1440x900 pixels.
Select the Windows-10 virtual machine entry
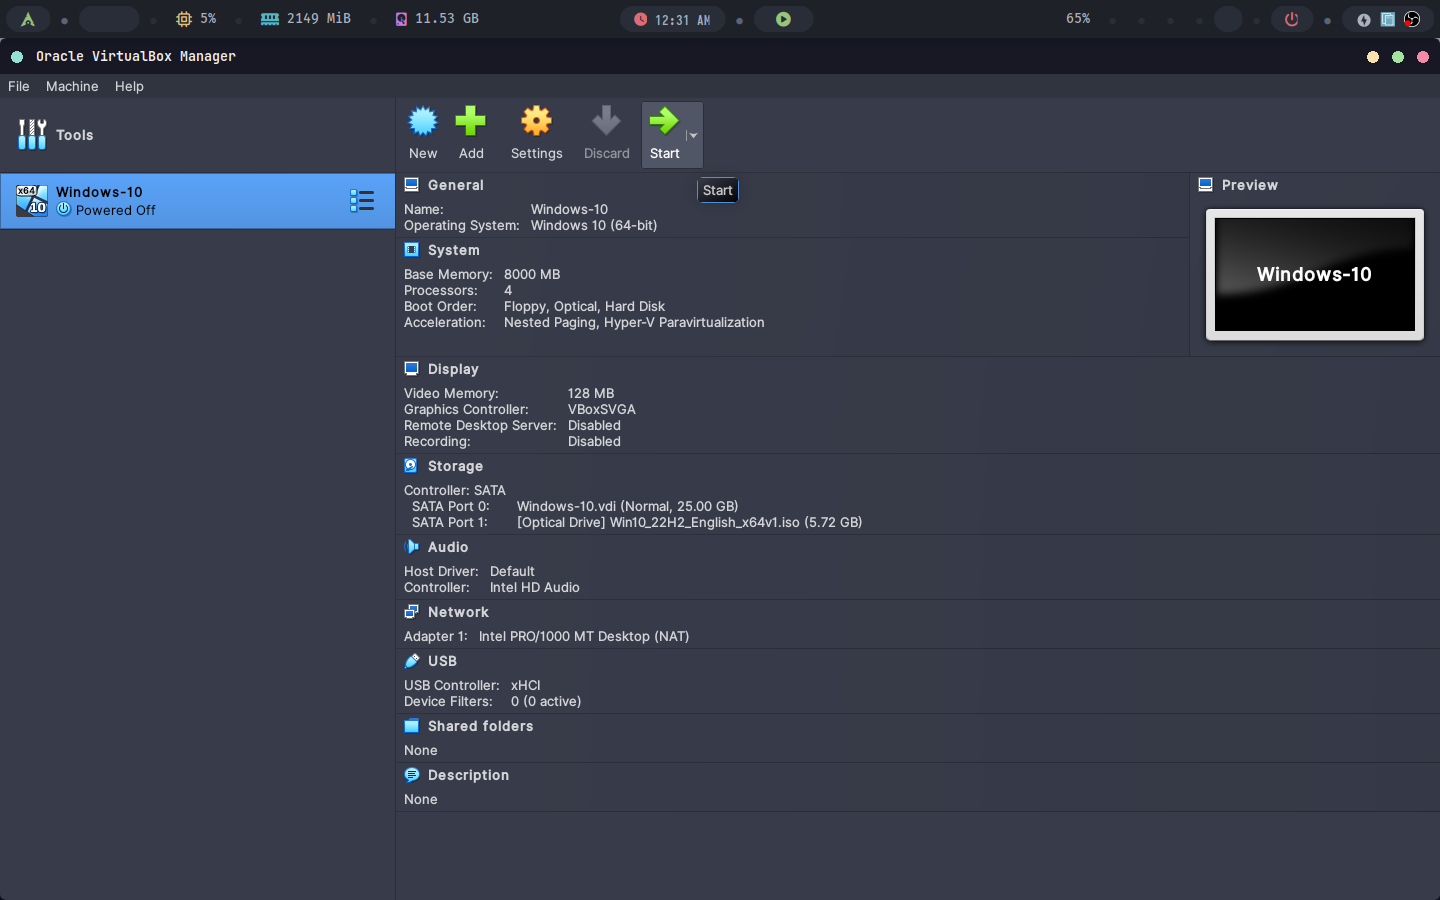pyautogui.click(x=180, y=201)
